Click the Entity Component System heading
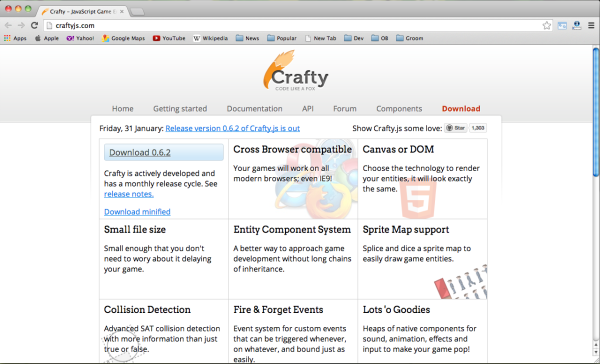The image size is (600, 364). point(292,230)
